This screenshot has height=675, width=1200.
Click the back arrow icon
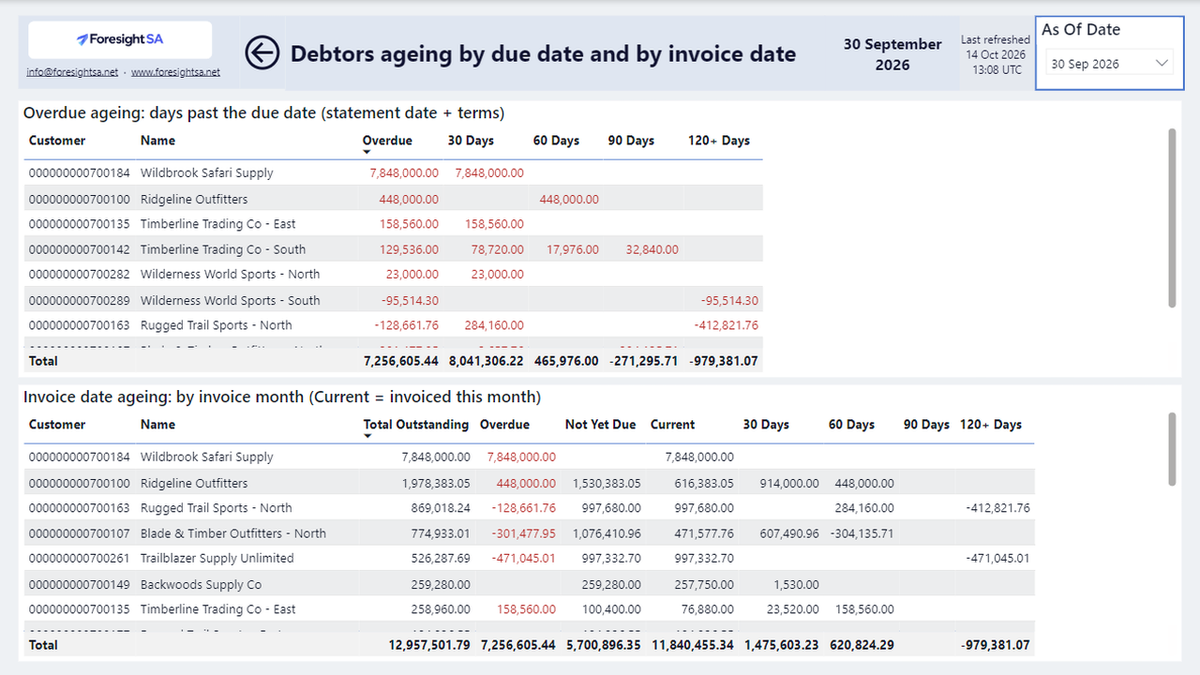[262, 53]
